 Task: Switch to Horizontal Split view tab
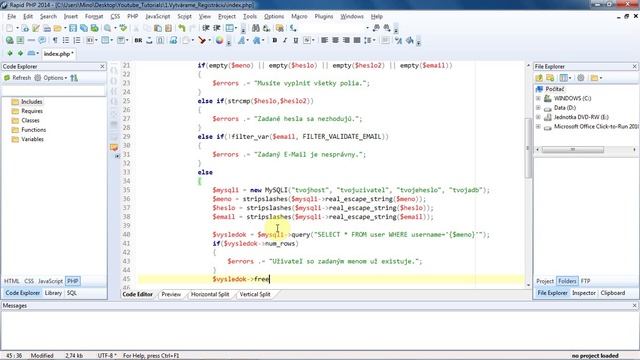point(210,294)
